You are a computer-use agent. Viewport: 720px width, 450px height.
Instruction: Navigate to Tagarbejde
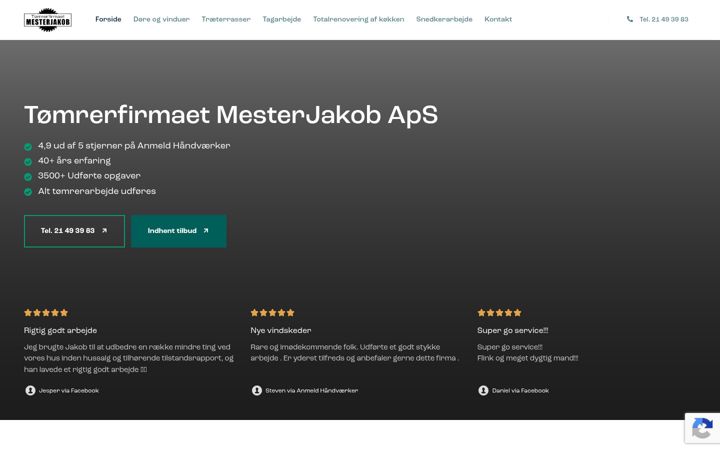pos(281,19)
